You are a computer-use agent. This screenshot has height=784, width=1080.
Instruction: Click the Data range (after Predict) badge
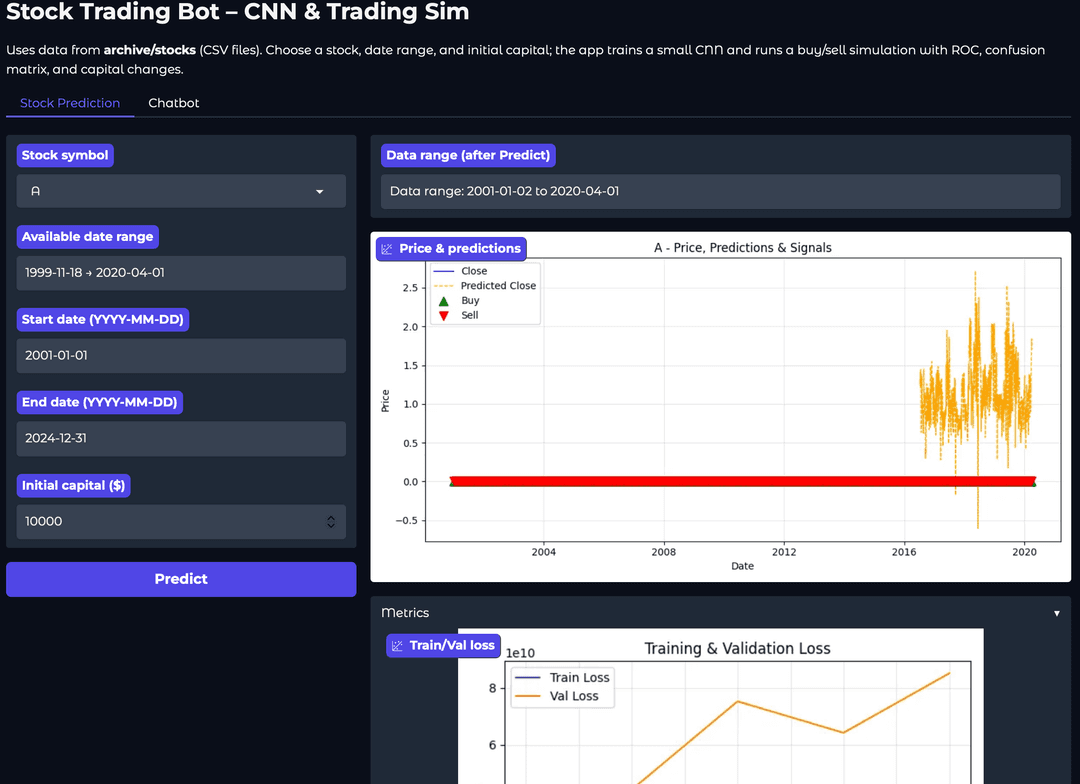click(468, 155)
